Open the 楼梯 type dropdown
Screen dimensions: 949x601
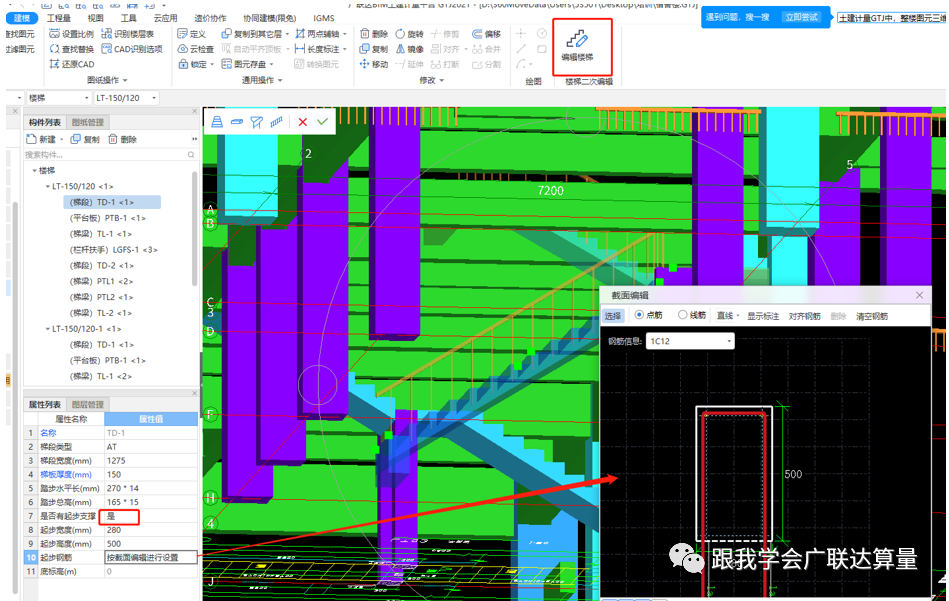58,98
